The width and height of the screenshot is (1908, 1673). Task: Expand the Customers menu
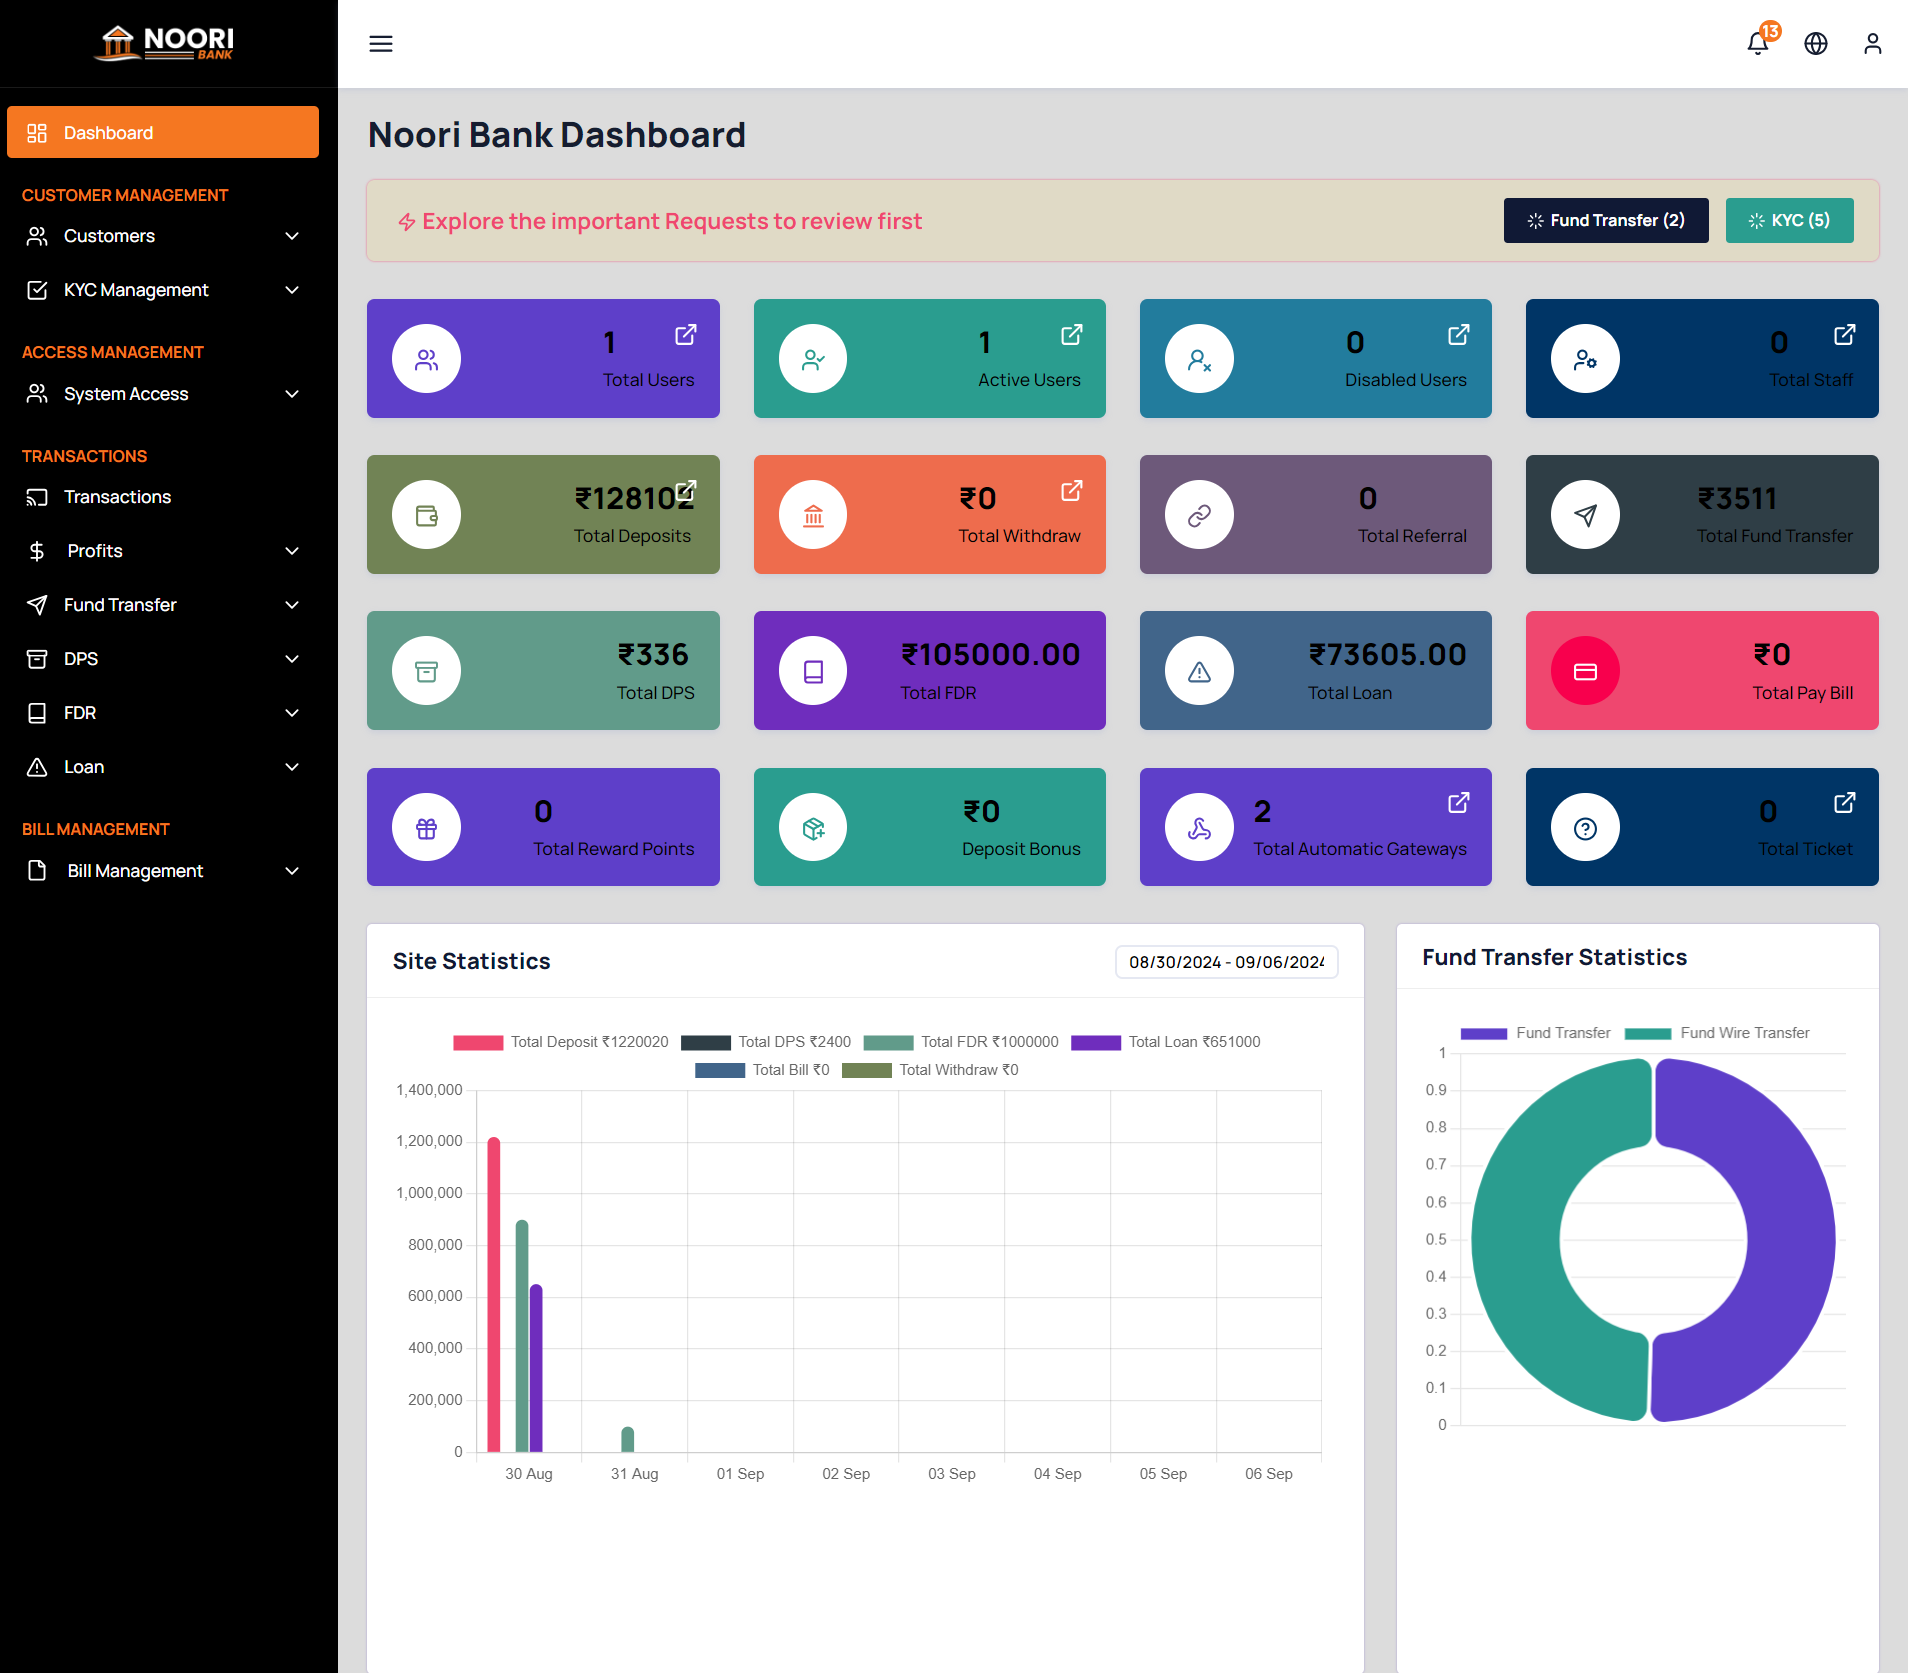[x=162, y=236]
